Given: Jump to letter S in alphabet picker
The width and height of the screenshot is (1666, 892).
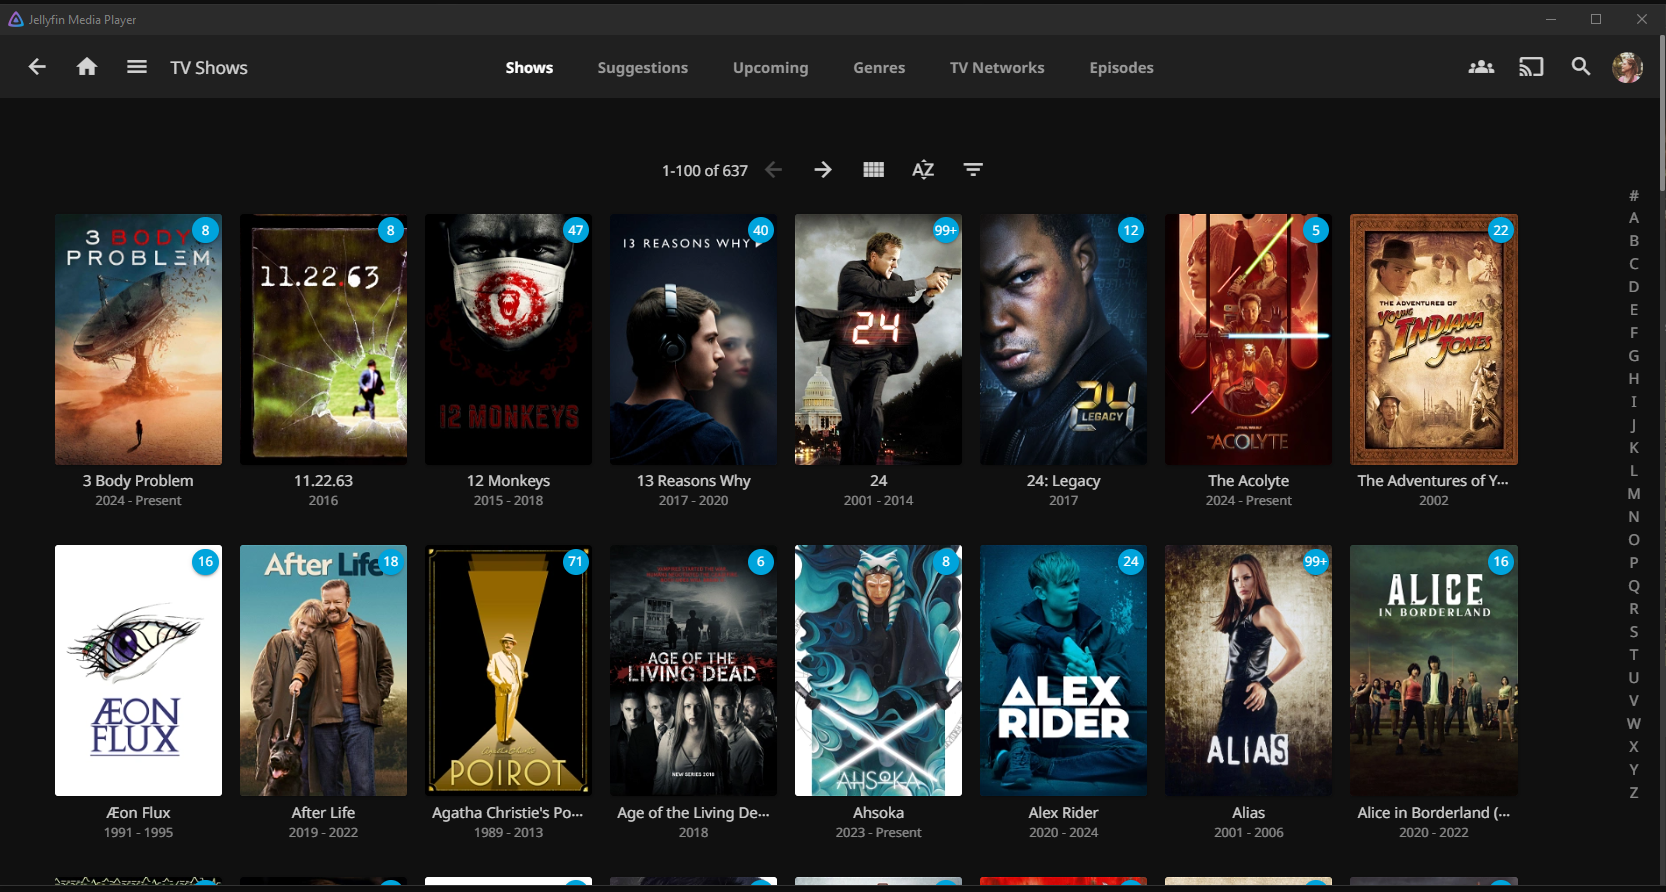Looking at the screenshot, I should coord(1634,632).
